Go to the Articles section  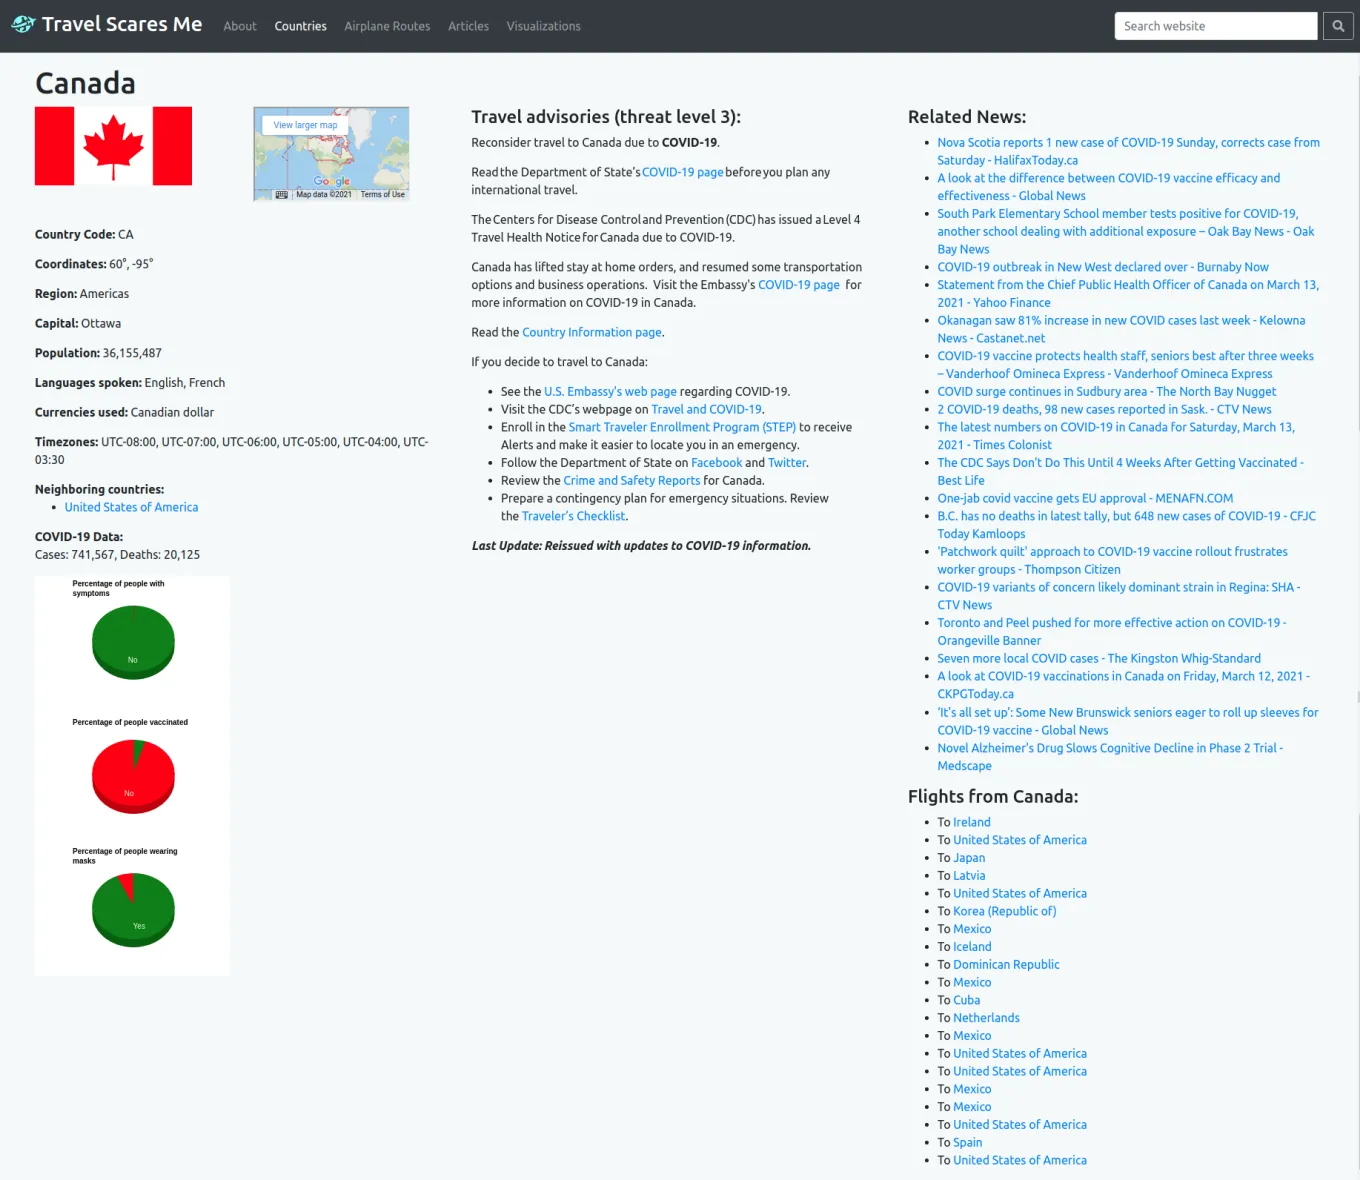(468, 26)
